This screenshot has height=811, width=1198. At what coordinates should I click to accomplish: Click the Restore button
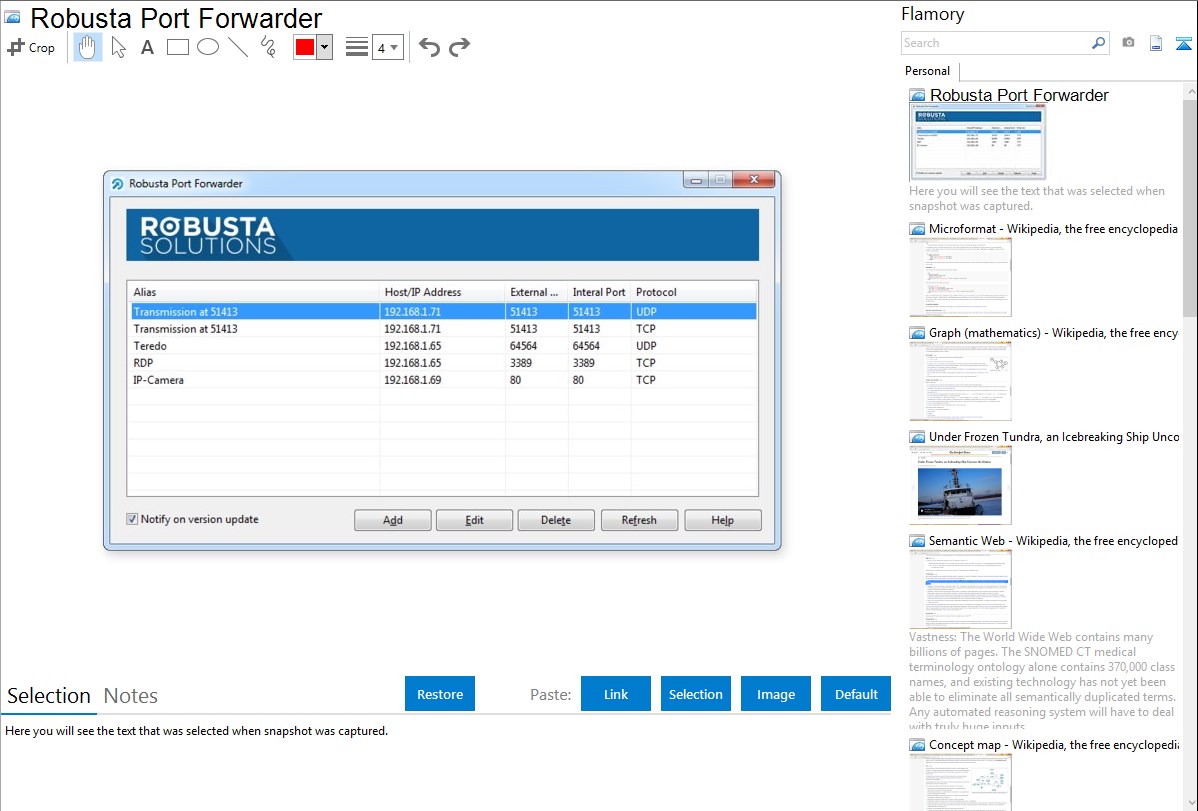tap(440, 694)
